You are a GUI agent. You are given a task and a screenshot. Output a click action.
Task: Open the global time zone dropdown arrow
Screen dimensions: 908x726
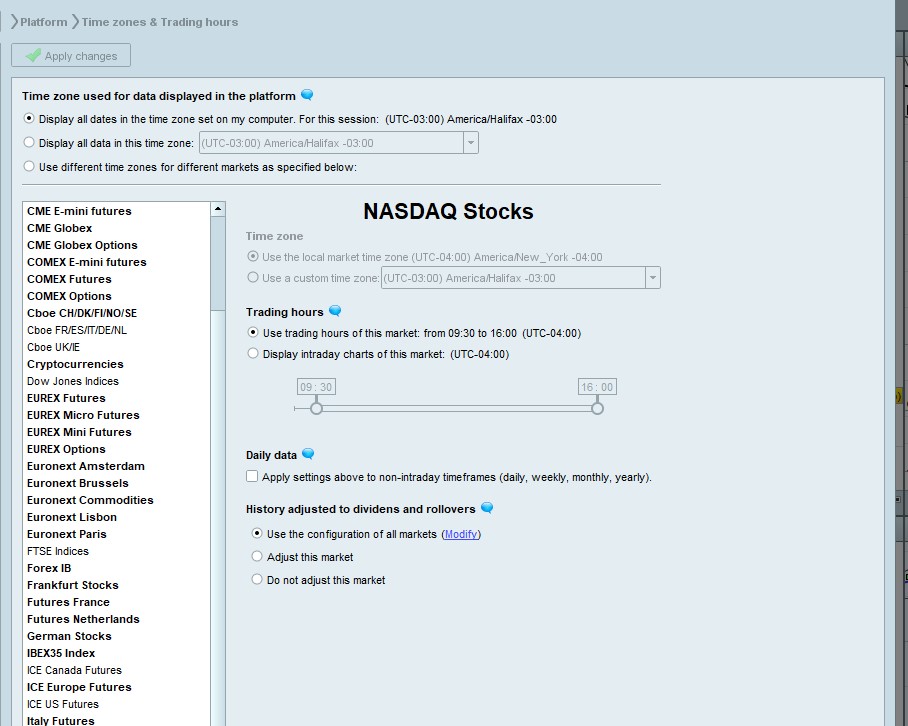(471, 143)
